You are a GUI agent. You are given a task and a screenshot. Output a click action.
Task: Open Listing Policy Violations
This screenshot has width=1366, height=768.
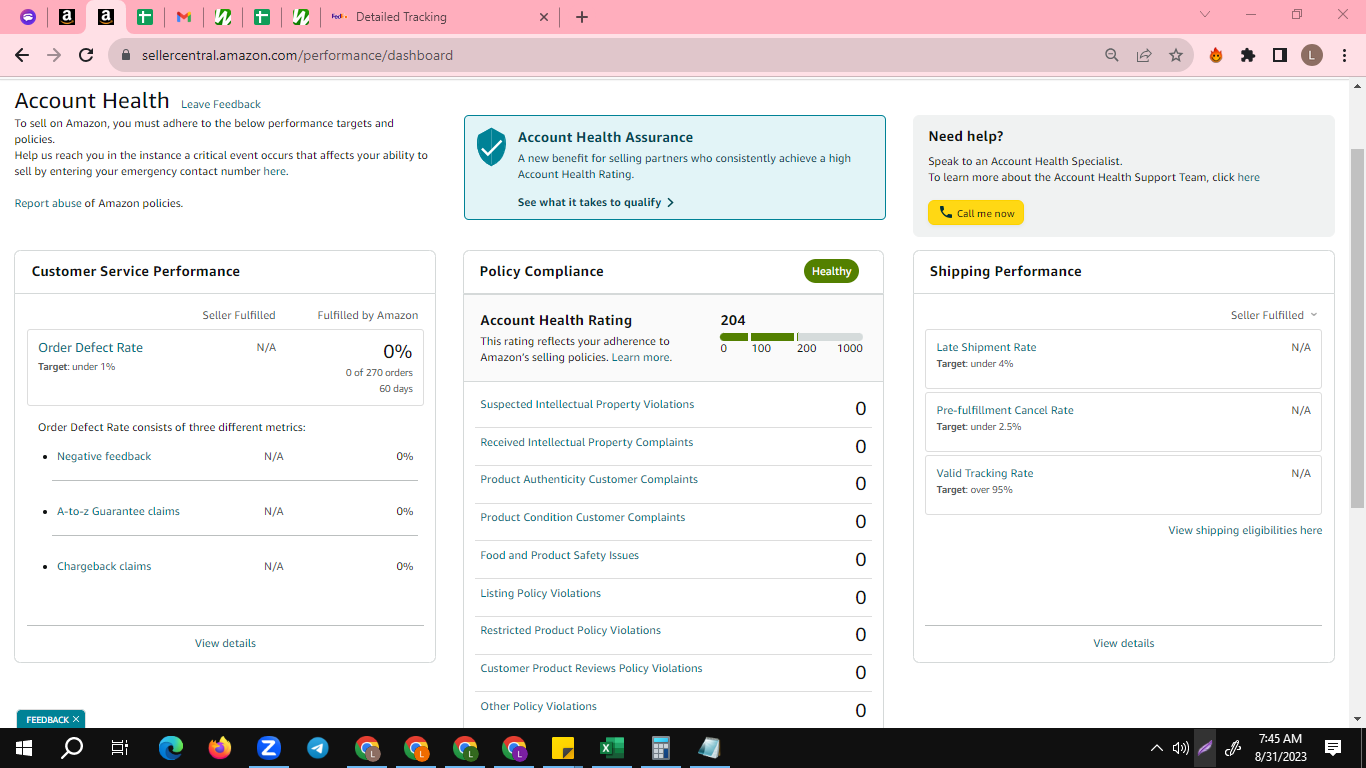[x=540, y=593]
